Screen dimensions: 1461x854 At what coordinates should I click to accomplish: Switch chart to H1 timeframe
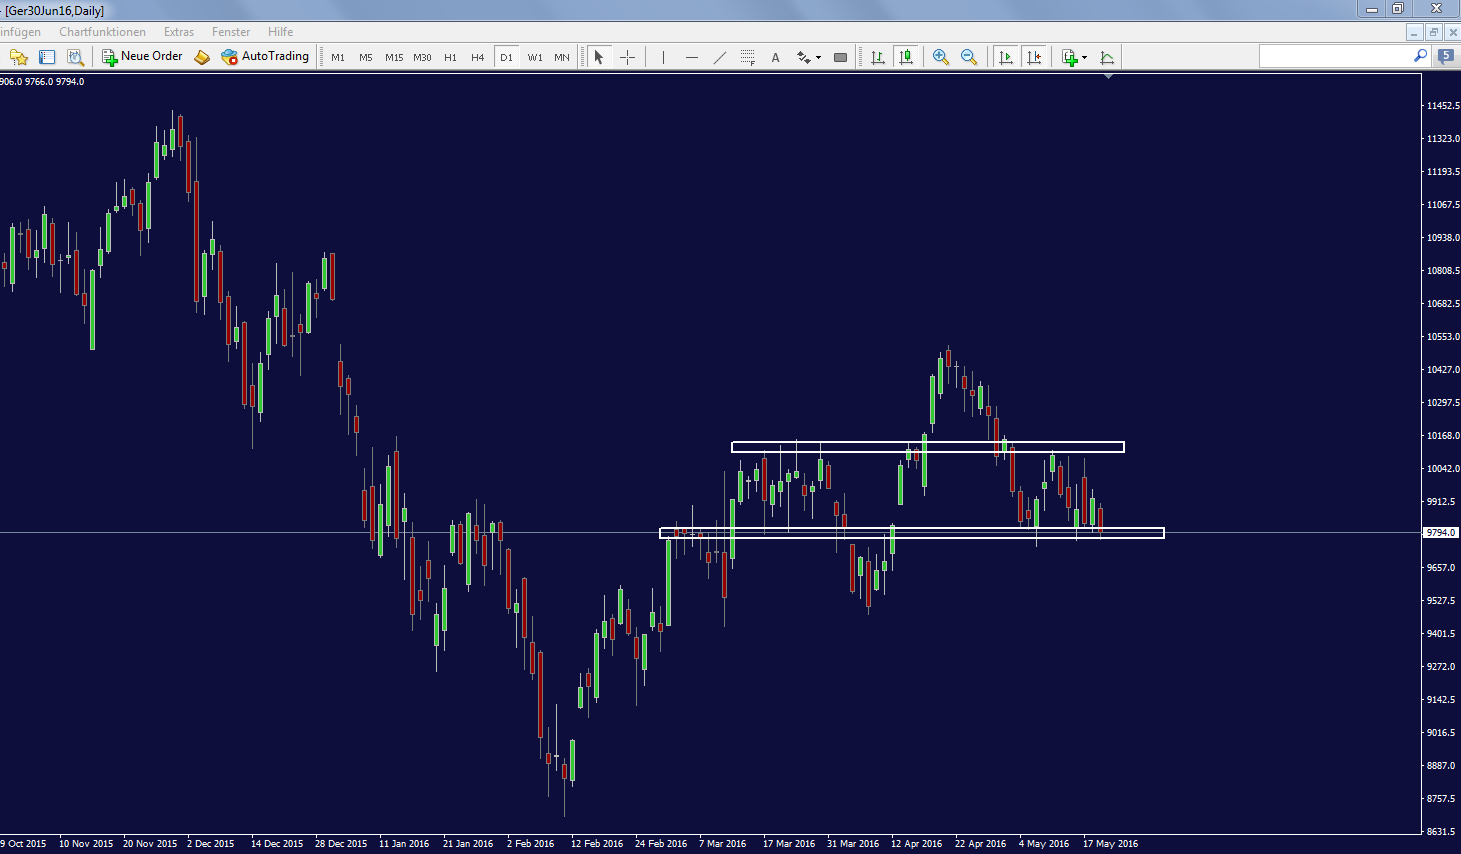click(x=450, y=57)
